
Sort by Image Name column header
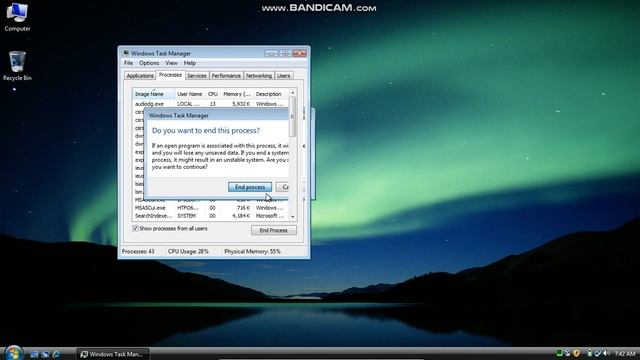click(153, 94)
